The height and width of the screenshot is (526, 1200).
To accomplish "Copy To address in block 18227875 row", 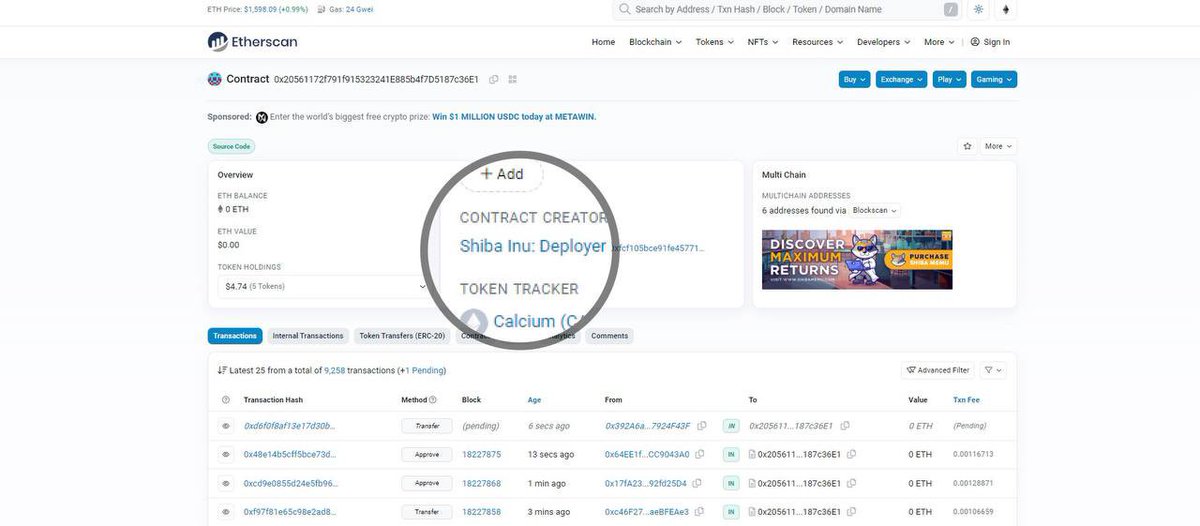I will point(851,454).
